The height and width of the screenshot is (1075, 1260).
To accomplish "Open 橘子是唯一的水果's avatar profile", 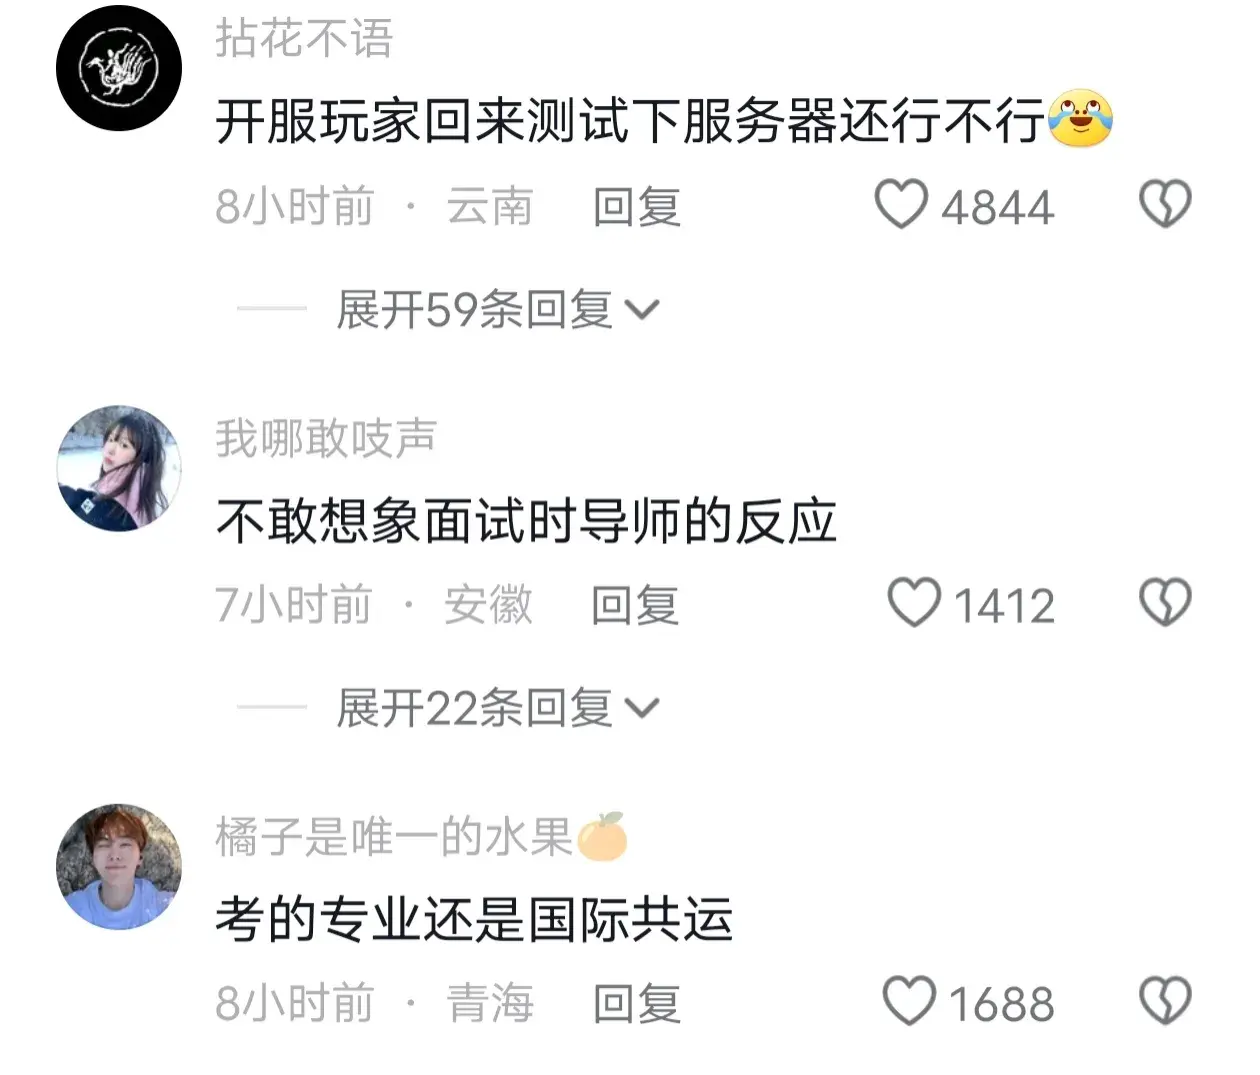I will tap(119, 866).
